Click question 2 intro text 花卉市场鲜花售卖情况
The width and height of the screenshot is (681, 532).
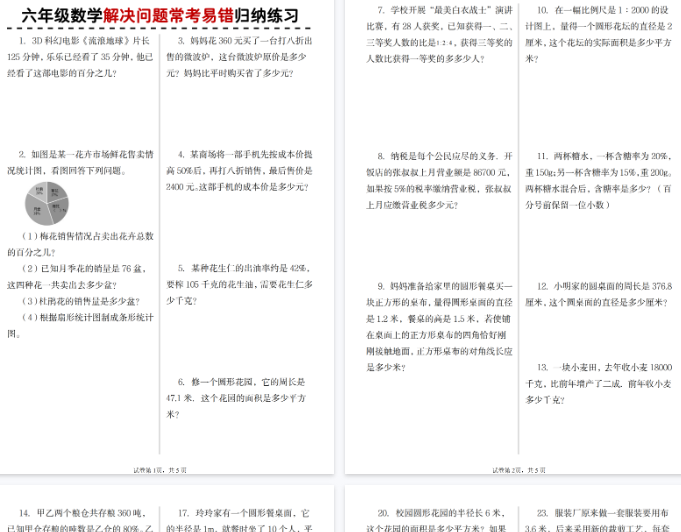coord(80,162)
